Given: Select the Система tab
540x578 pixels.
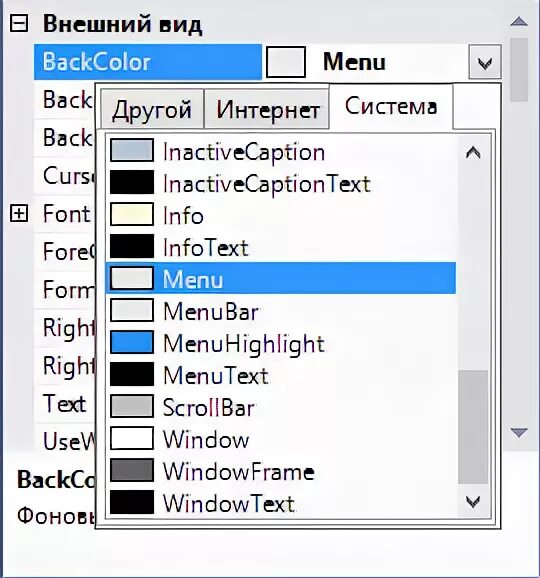Looking at the screenshot, I should click(391, 106).
